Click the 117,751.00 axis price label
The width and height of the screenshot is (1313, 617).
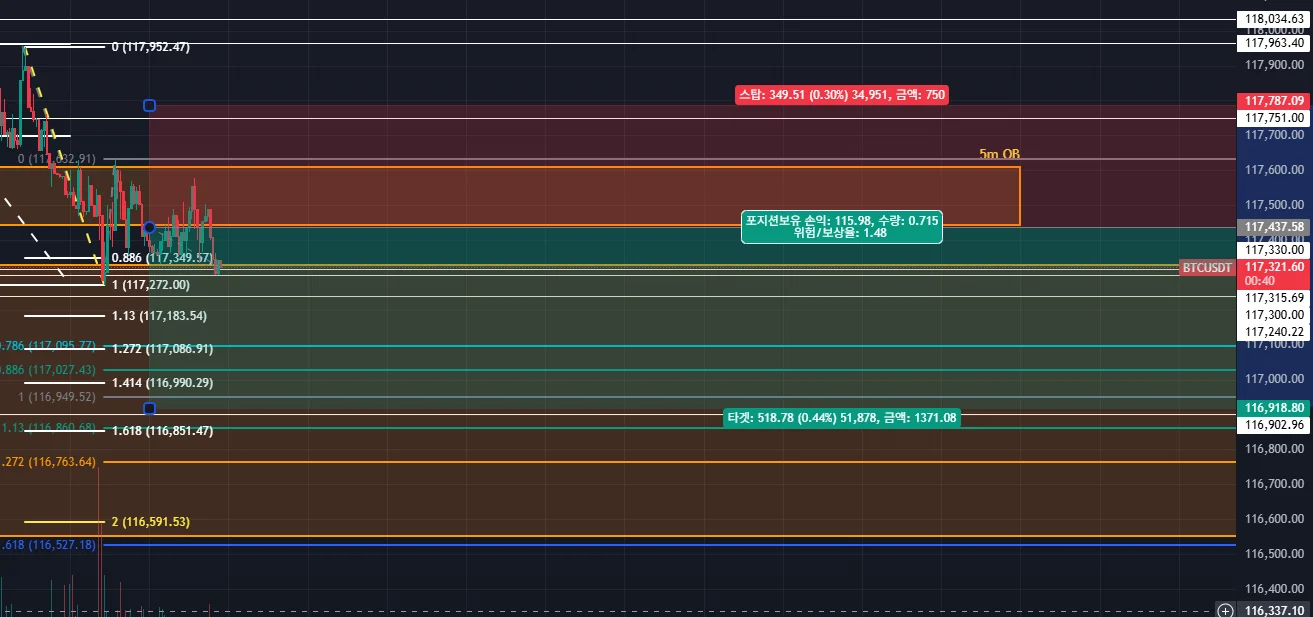coord(1275,118)
